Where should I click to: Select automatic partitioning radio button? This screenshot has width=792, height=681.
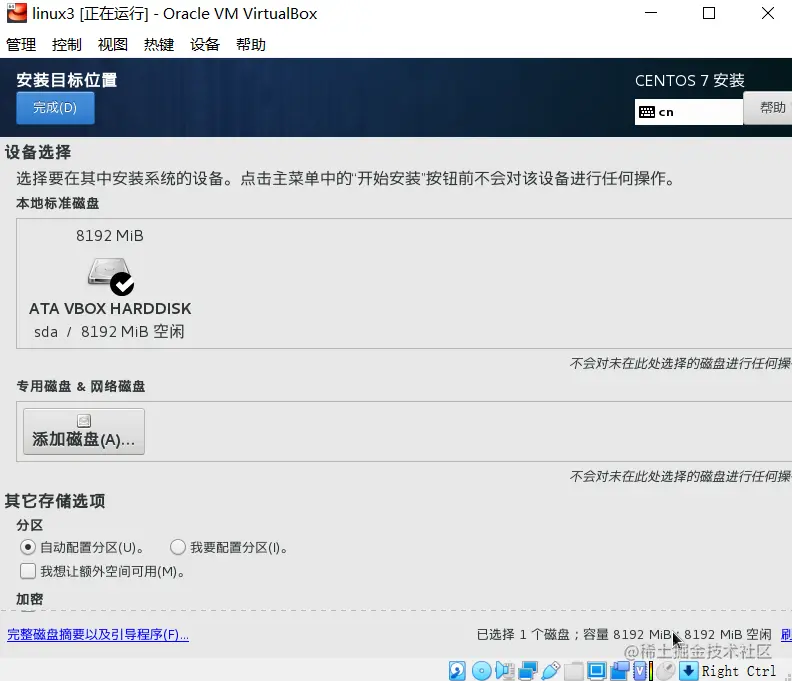click(28, 547)
